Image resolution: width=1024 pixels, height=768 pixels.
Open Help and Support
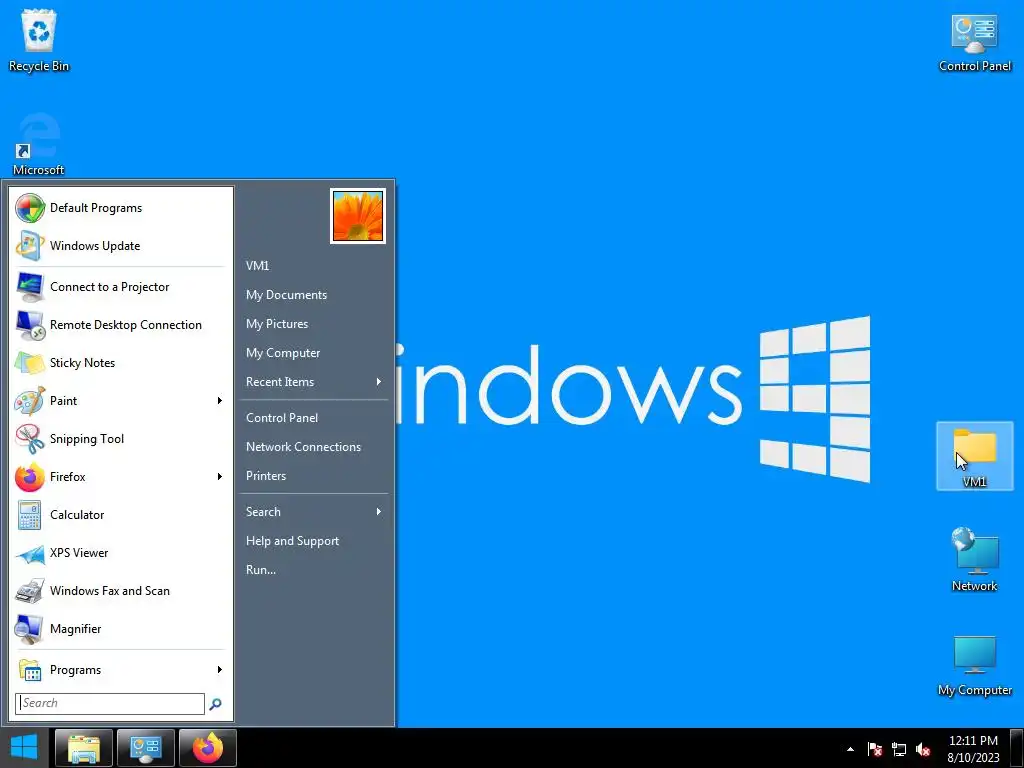(x=292, y=541)
